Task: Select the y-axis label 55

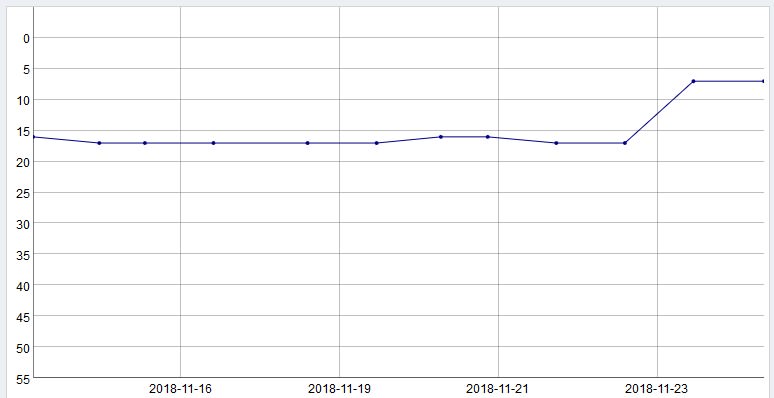Action: [x=24, y=379]
